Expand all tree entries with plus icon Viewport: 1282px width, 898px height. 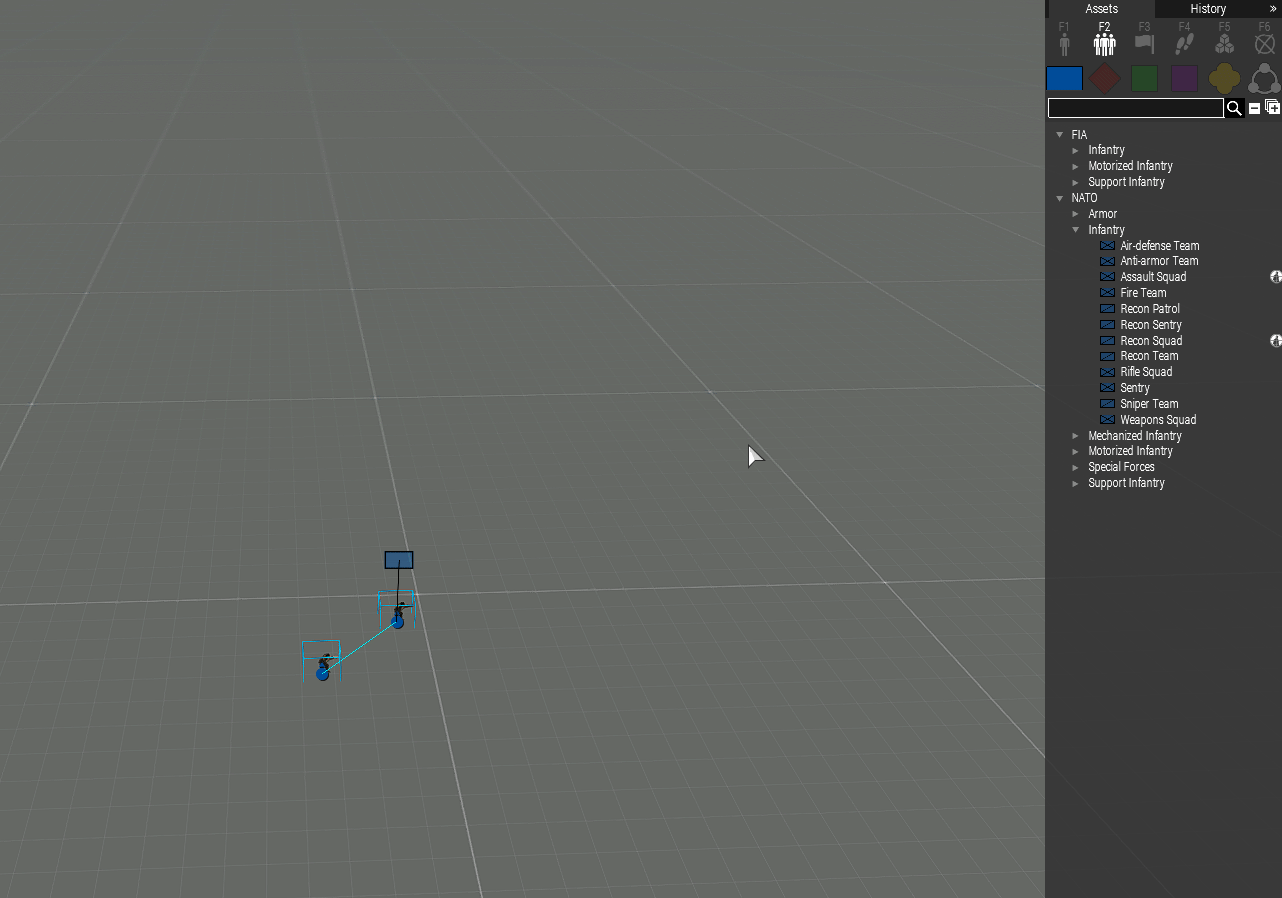(1272, 108)
